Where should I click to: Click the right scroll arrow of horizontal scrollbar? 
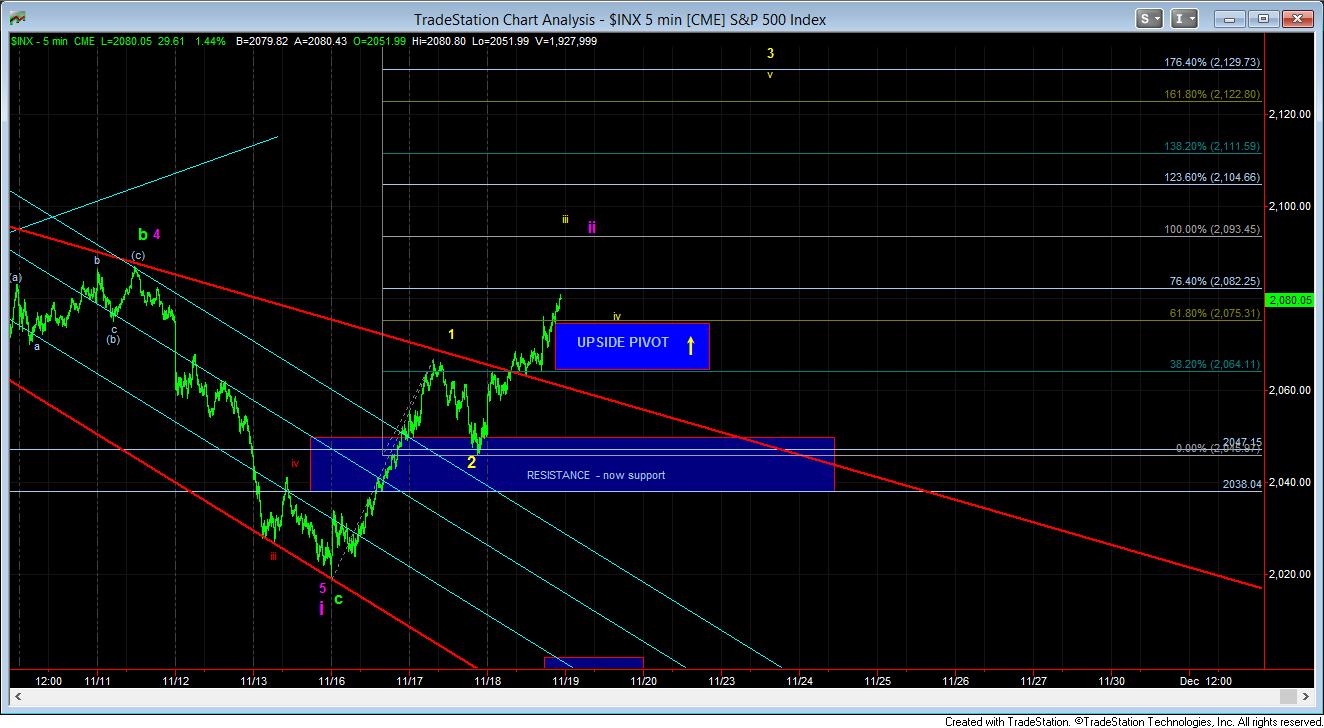coord(1305,697)
